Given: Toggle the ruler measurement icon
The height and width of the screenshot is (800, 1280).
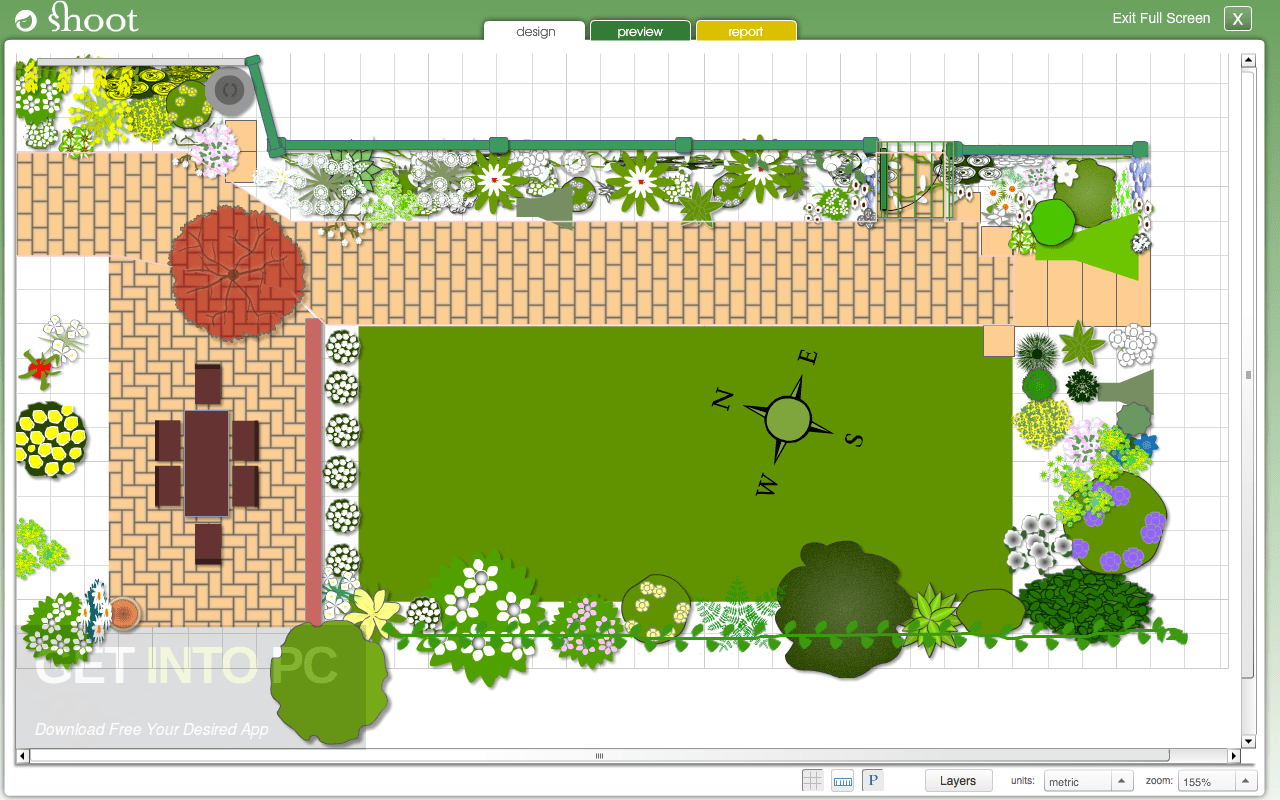Looking at the screenshot, I should (x=842, y=779).
